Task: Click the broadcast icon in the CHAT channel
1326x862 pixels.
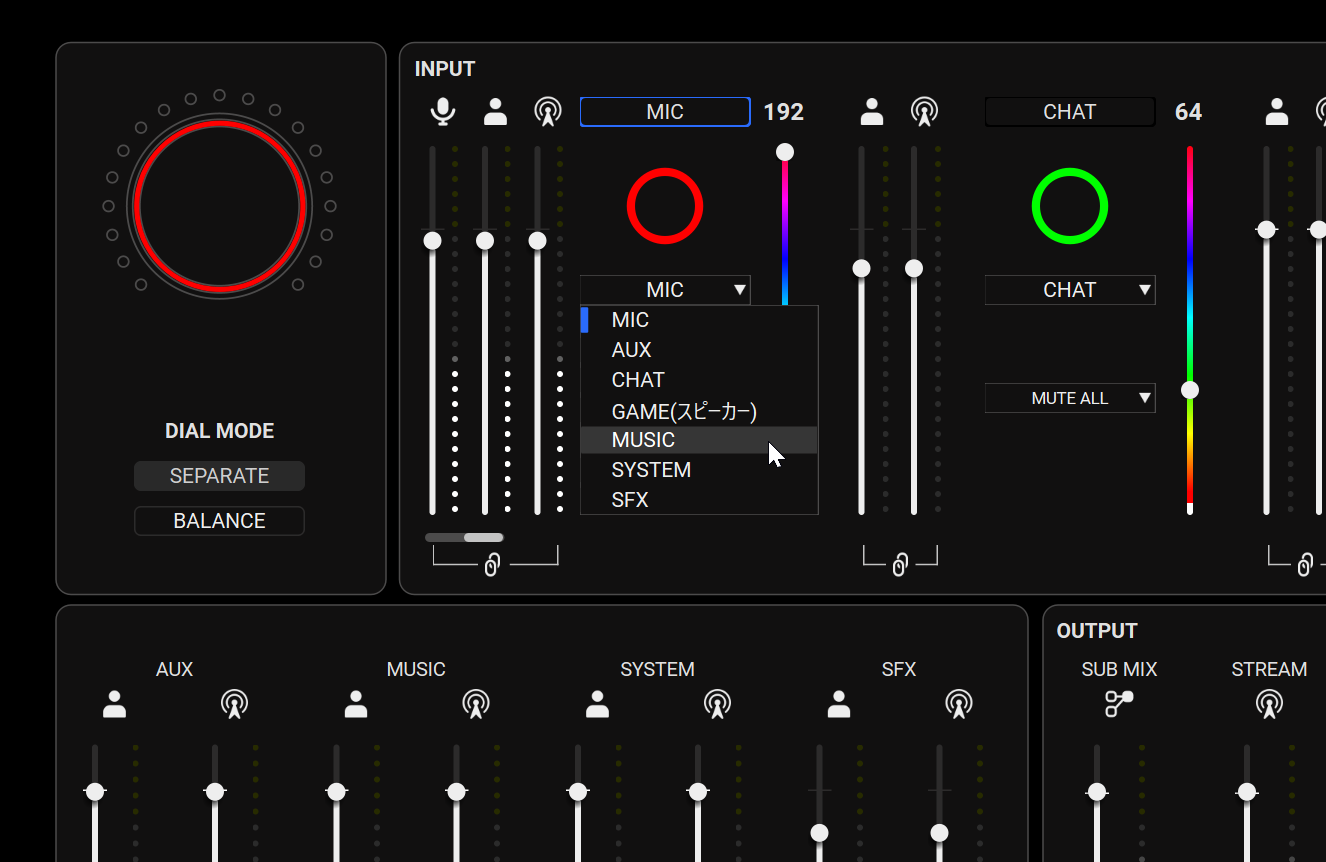Action: pos(924,111)
